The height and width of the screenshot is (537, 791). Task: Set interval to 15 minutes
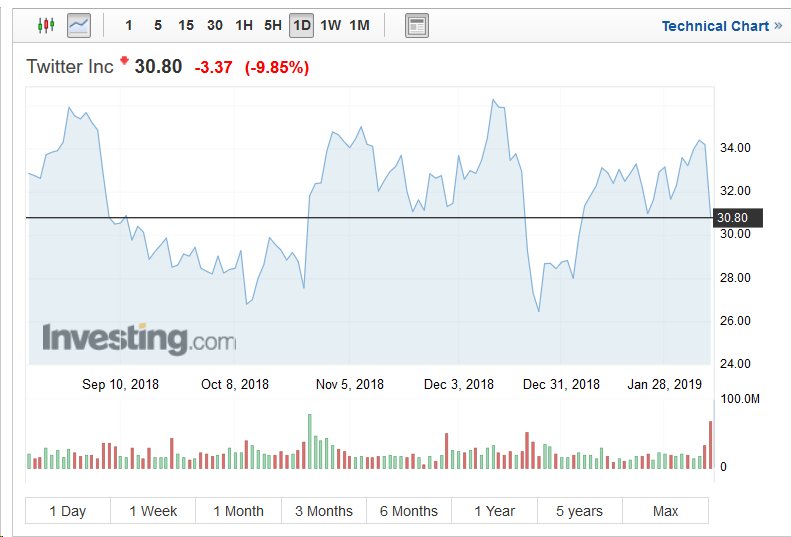pos(186,25)
